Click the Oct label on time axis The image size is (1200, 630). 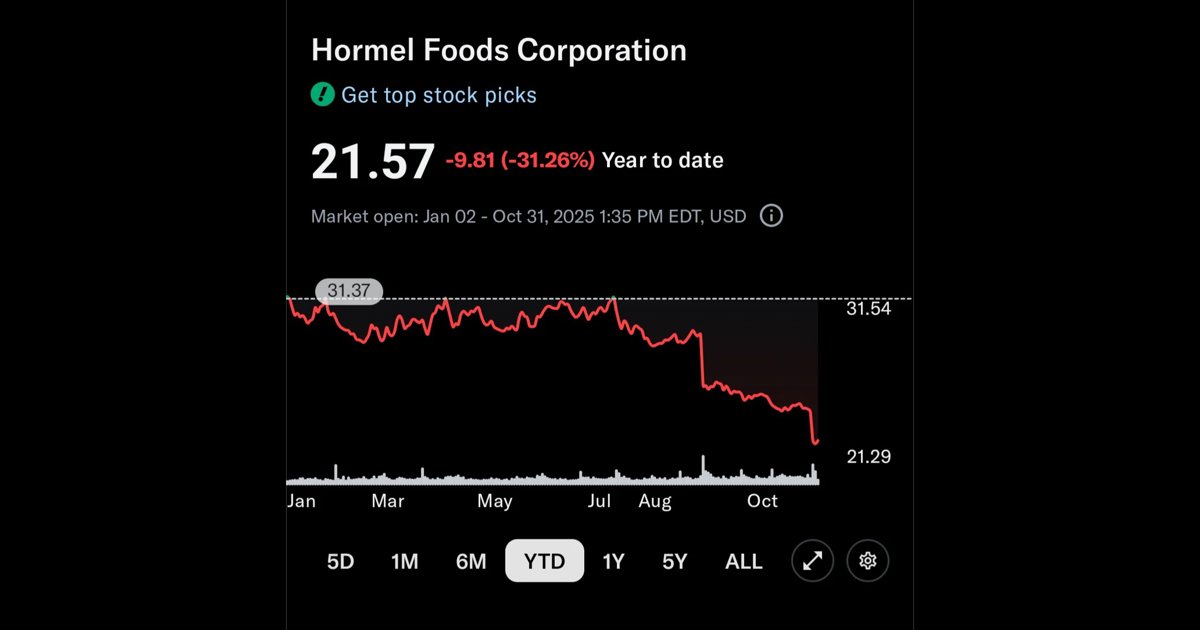[x=763, y=501]
